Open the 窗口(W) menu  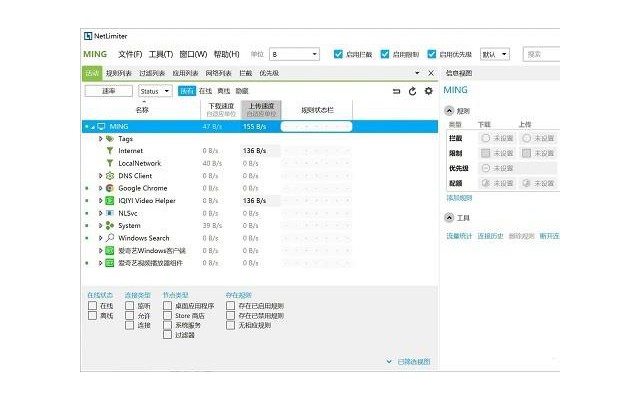(193, 54)
